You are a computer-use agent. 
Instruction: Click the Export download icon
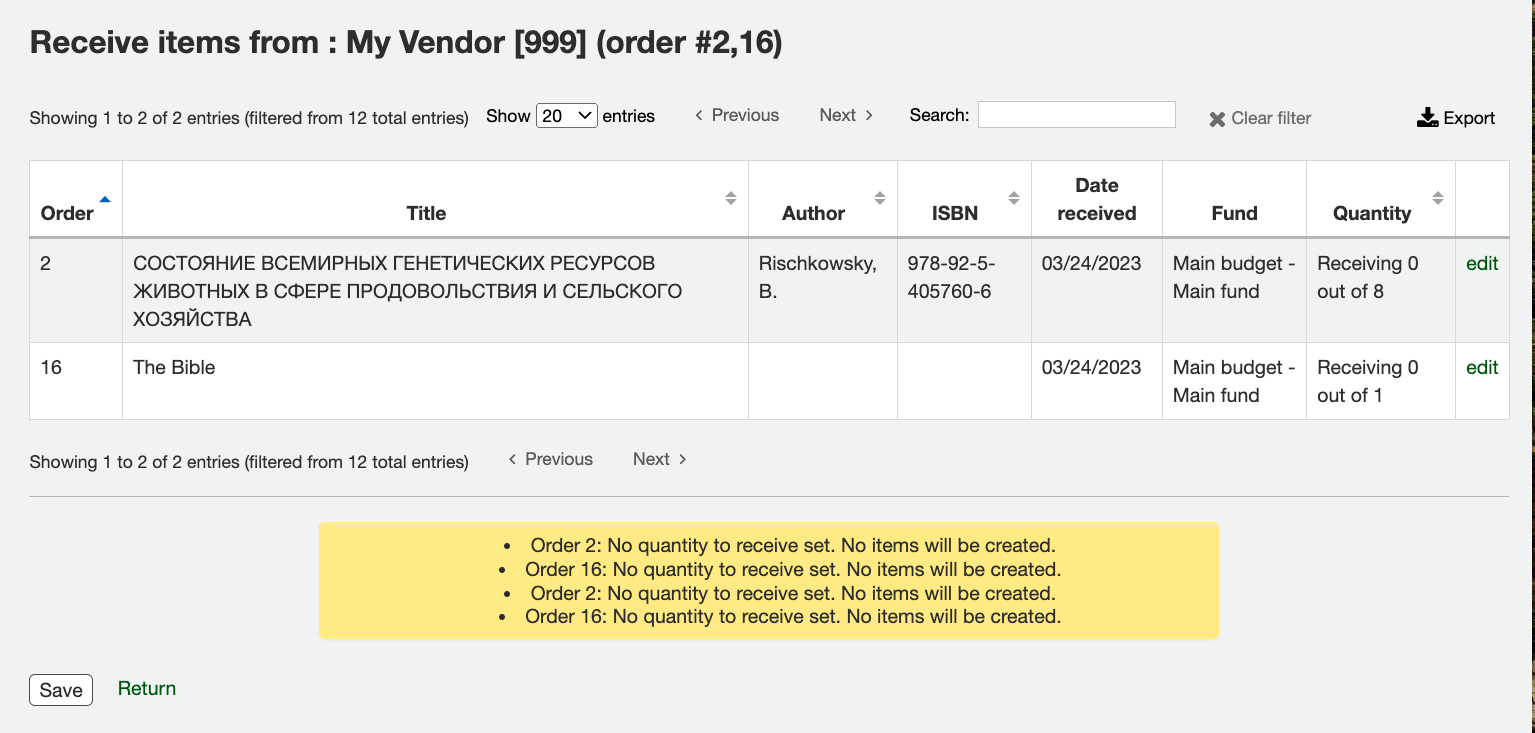(1427, 118)
